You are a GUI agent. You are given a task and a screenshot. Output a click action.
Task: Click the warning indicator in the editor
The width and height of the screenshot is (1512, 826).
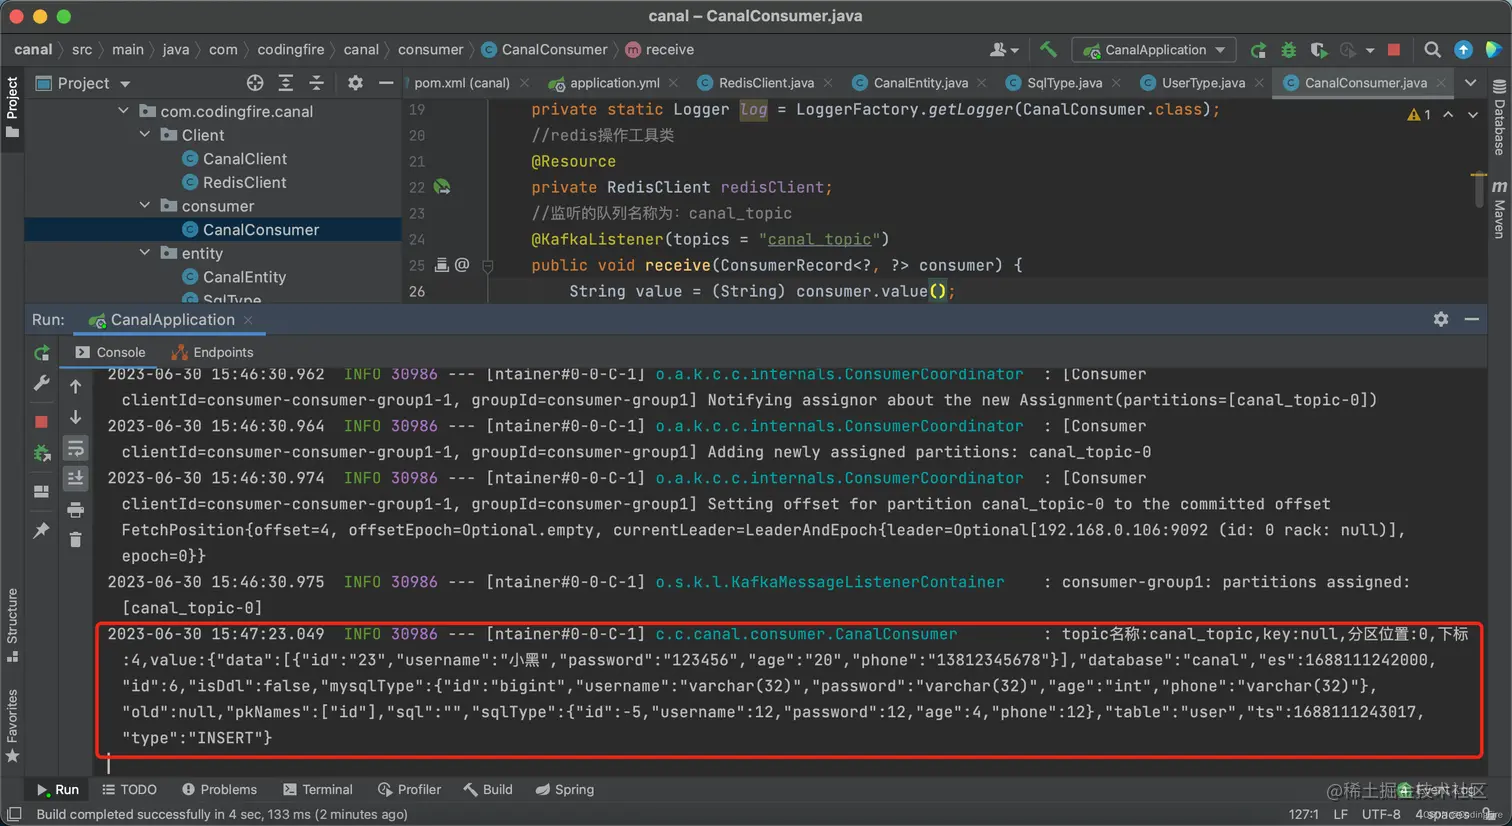[1419, 114]
